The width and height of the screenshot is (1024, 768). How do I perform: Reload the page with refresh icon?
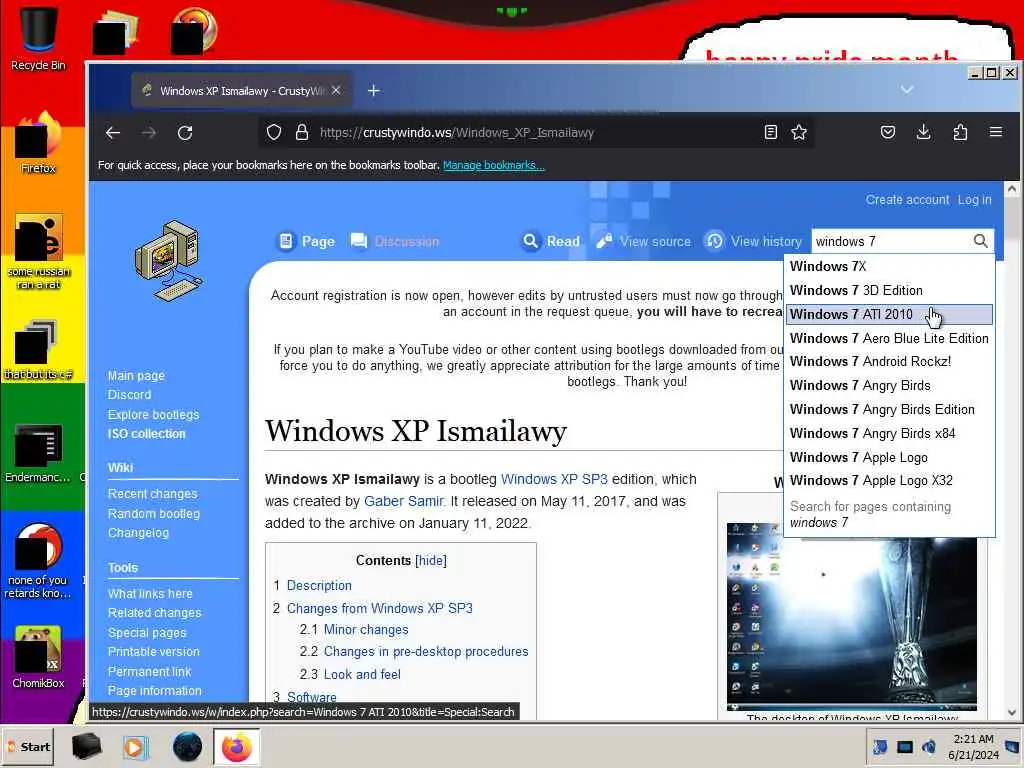click(x=185, y=133)
